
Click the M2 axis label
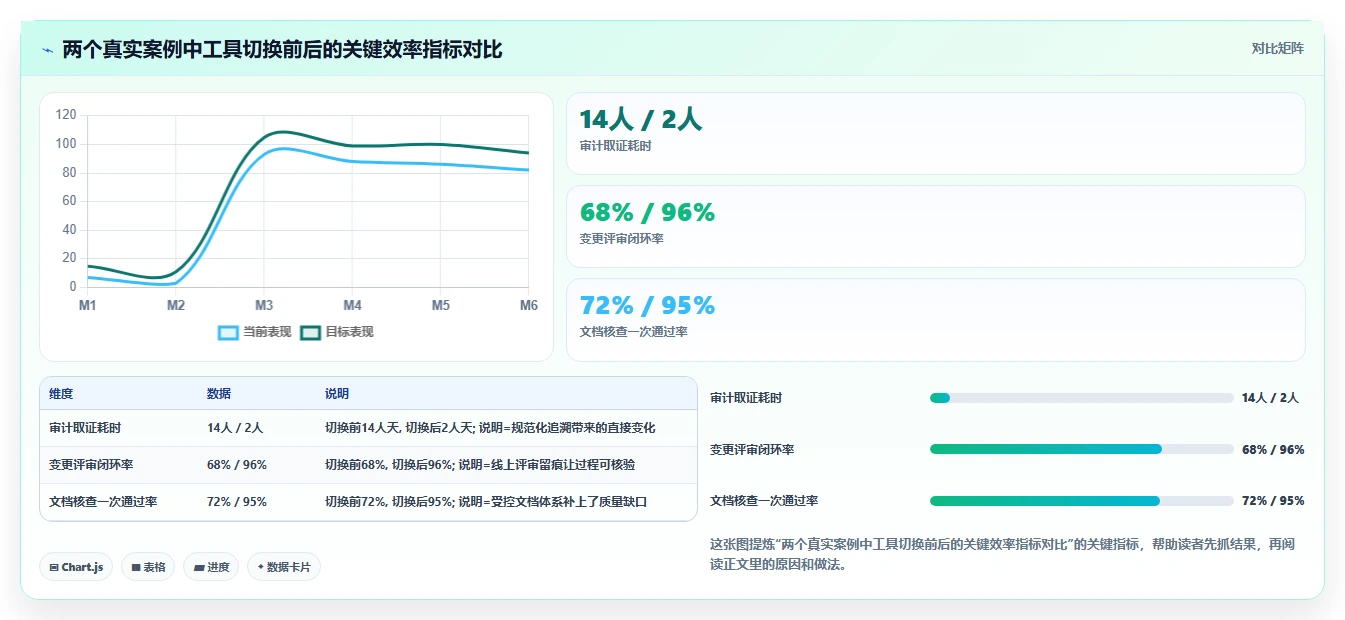(x=176, y=305)
